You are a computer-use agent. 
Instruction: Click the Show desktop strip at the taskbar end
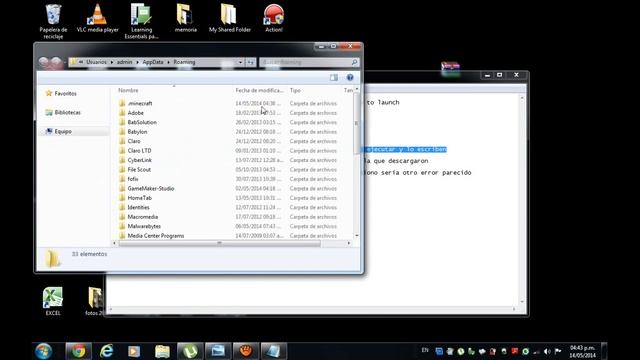(604, 351)
